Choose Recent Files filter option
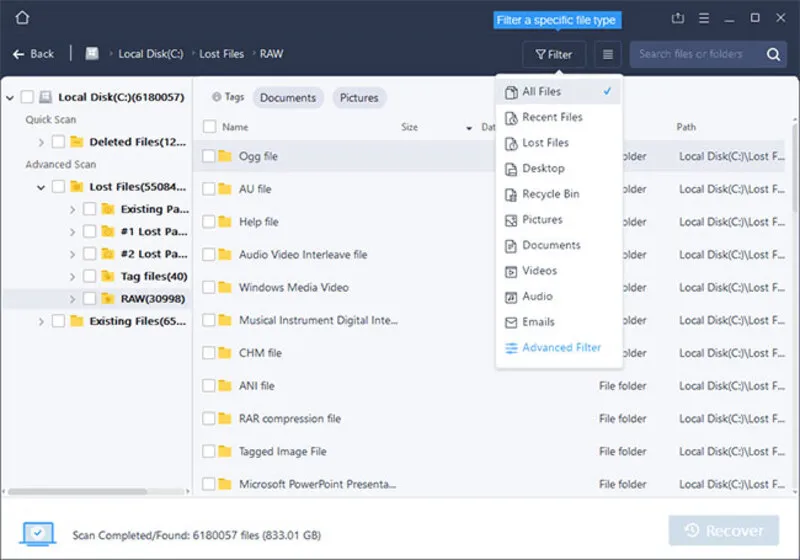 [558, 117]
